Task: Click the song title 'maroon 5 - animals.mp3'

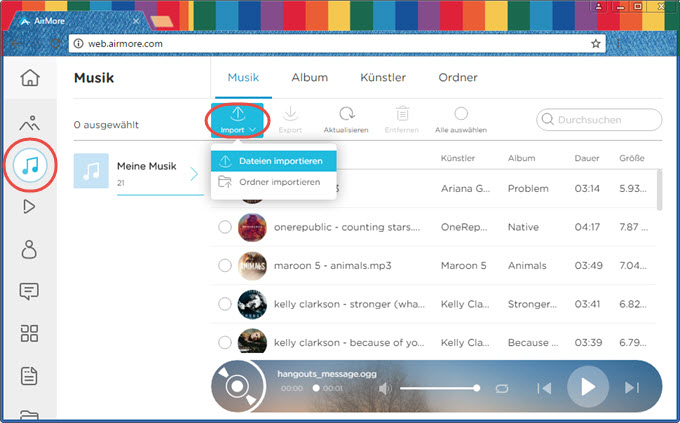Action: pos(333,266)
